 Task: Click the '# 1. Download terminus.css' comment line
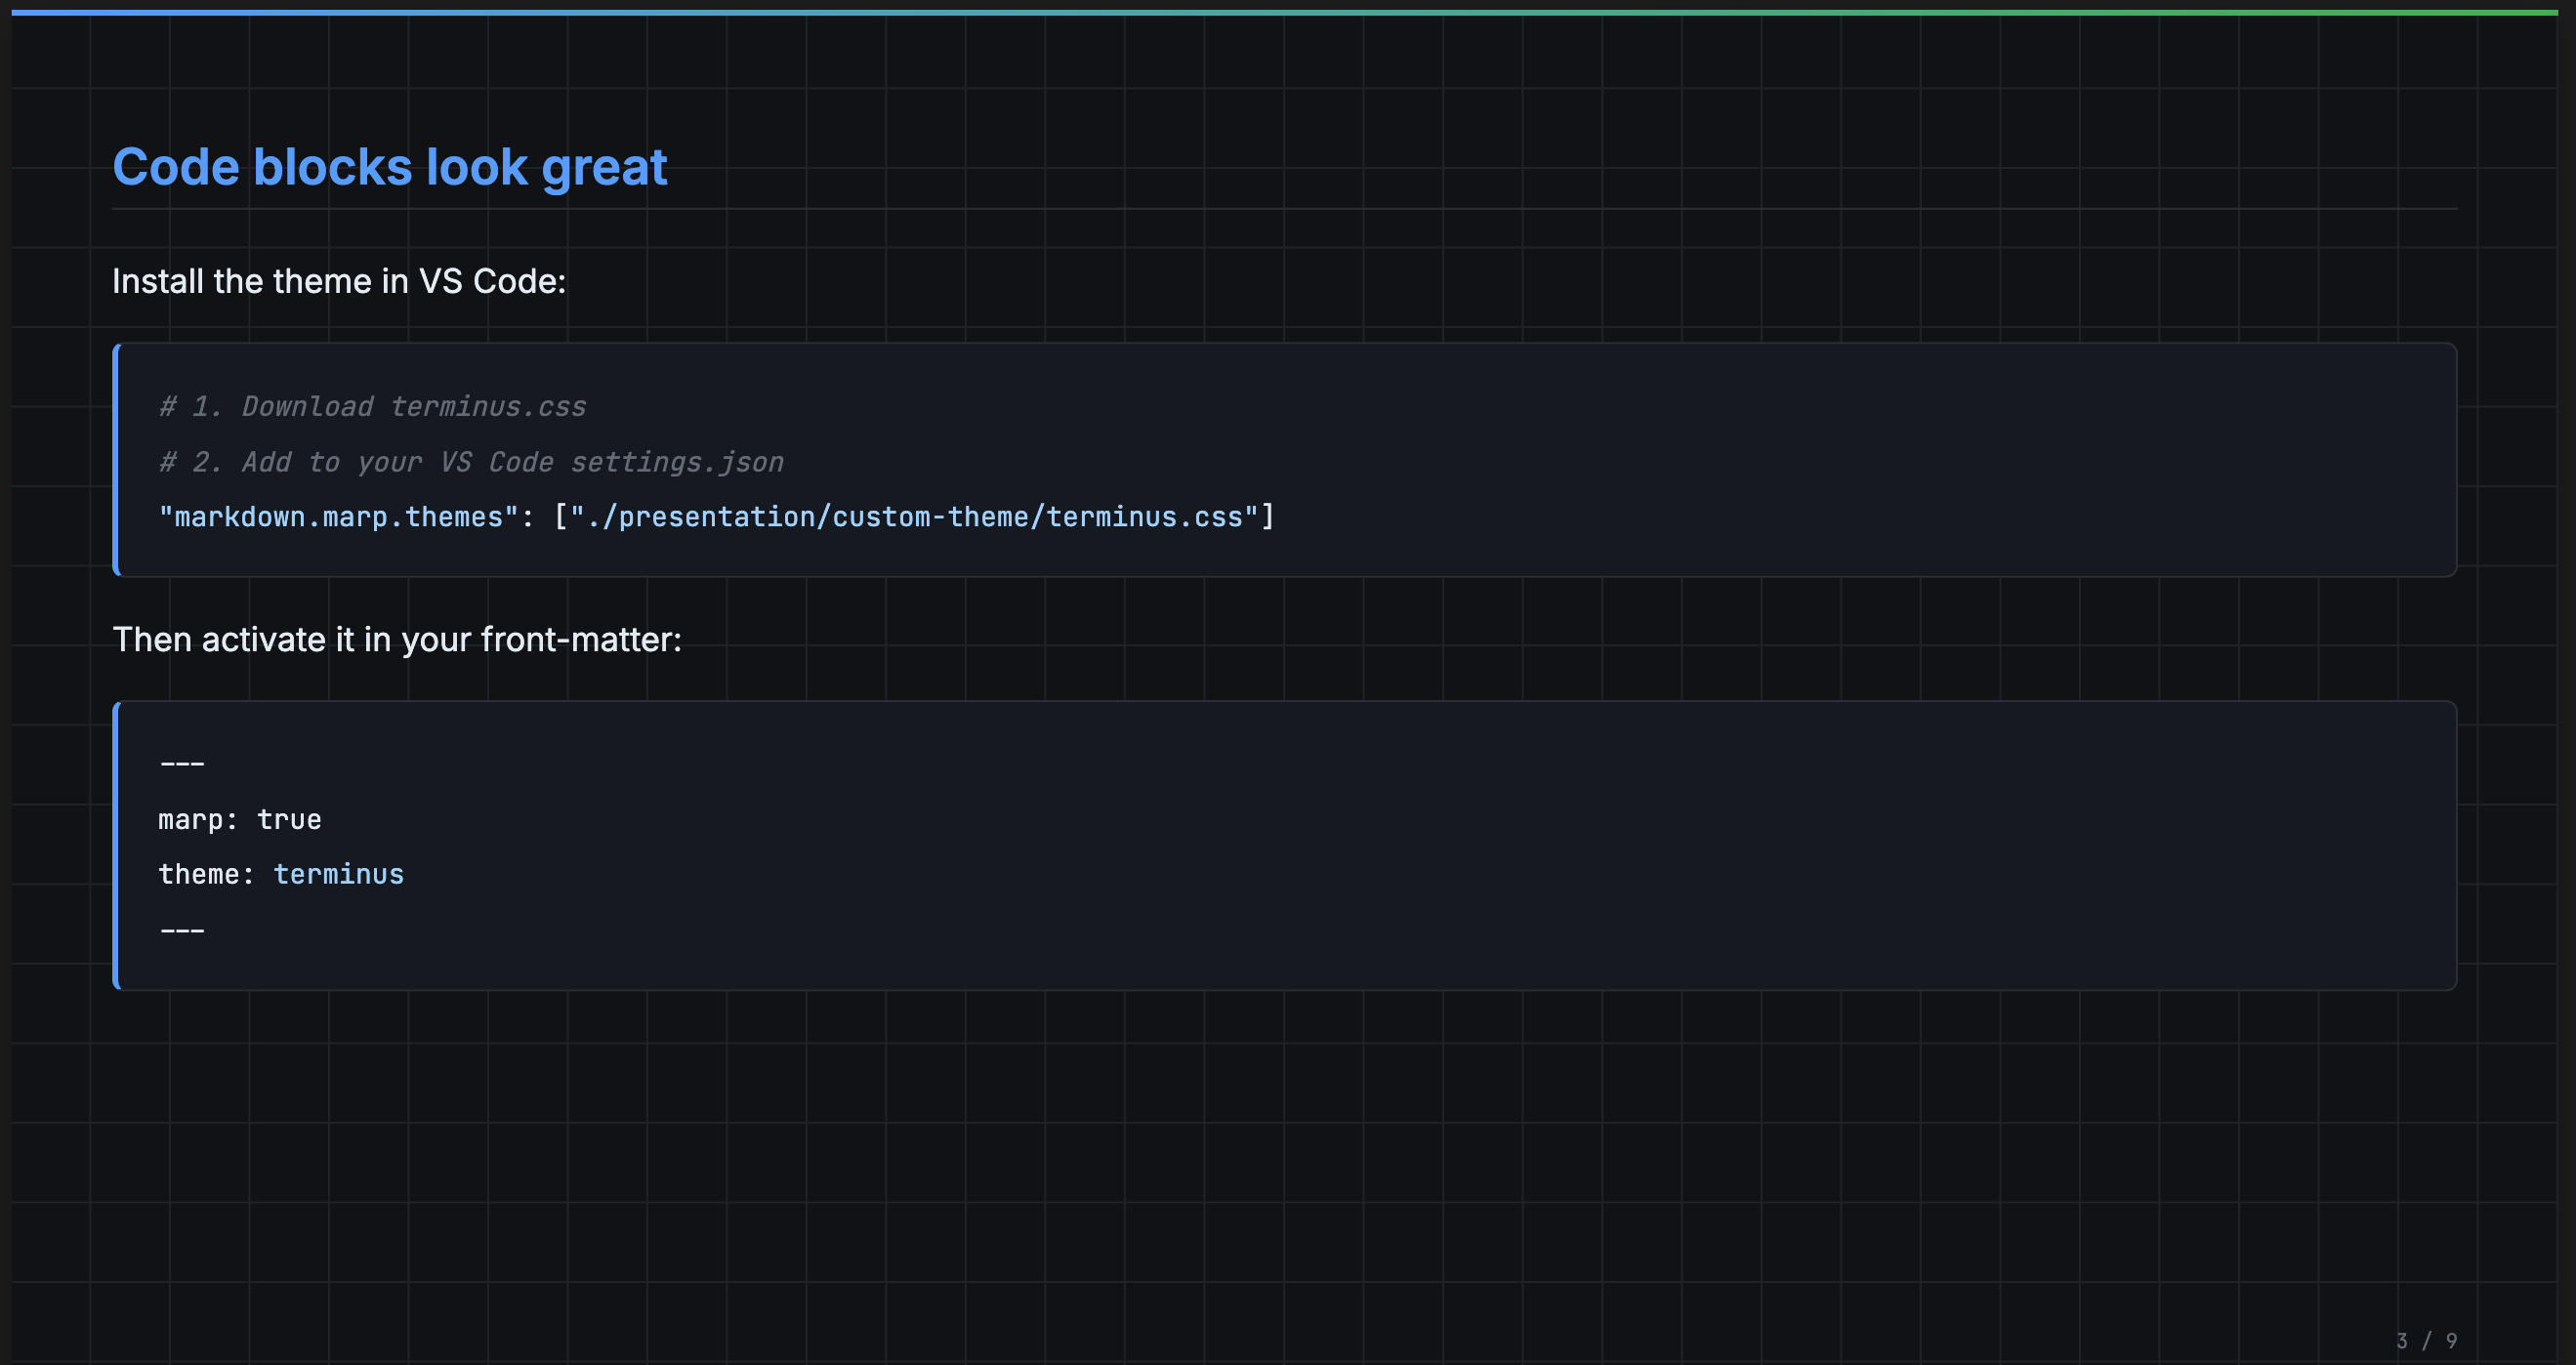372,406
